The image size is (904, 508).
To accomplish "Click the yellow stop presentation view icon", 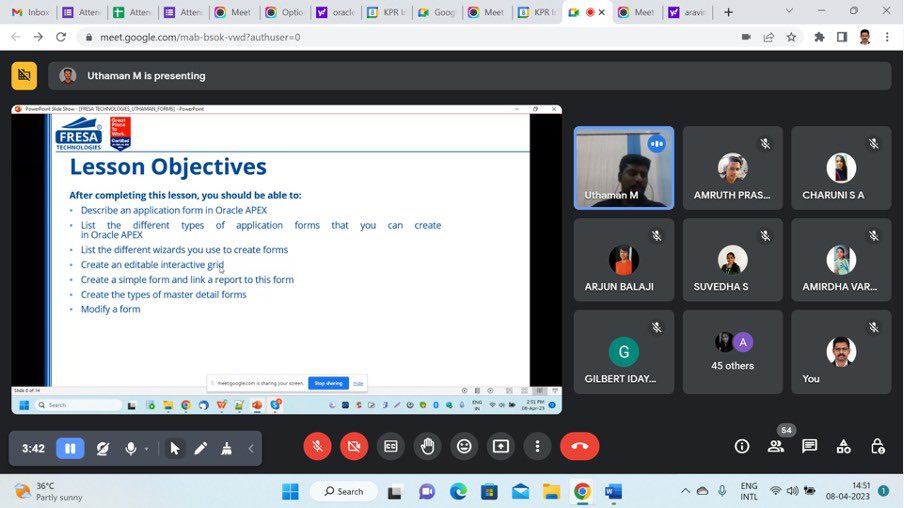I will click(24, 76).
